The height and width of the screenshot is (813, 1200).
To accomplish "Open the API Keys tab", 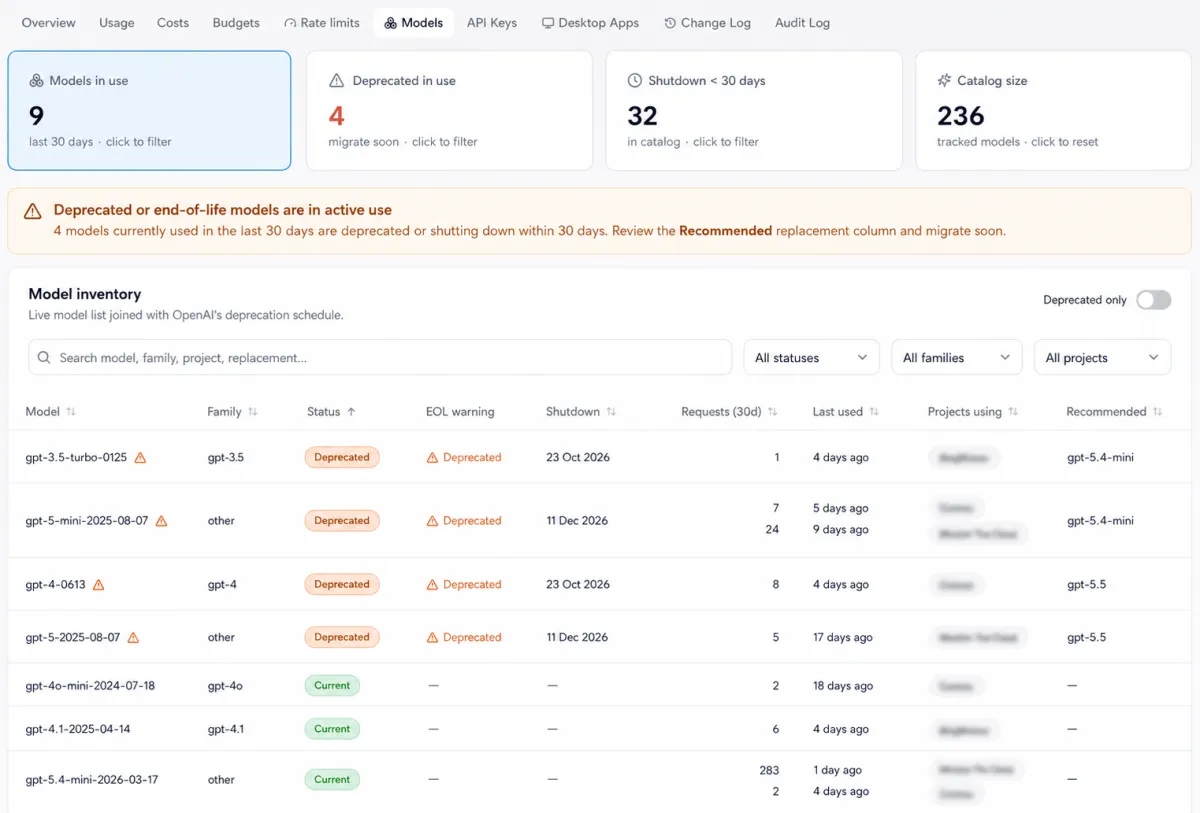I will pos(492,22).
